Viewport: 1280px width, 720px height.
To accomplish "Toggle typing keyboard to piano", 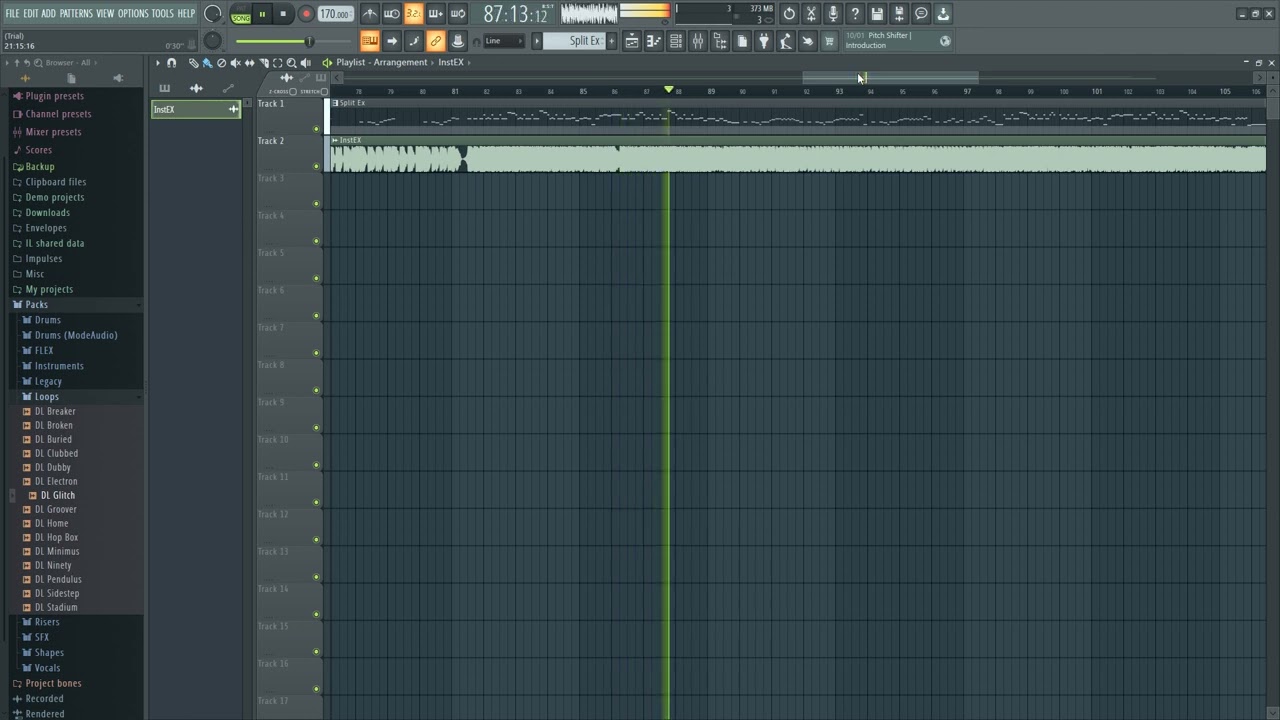I will coord(369,41).
